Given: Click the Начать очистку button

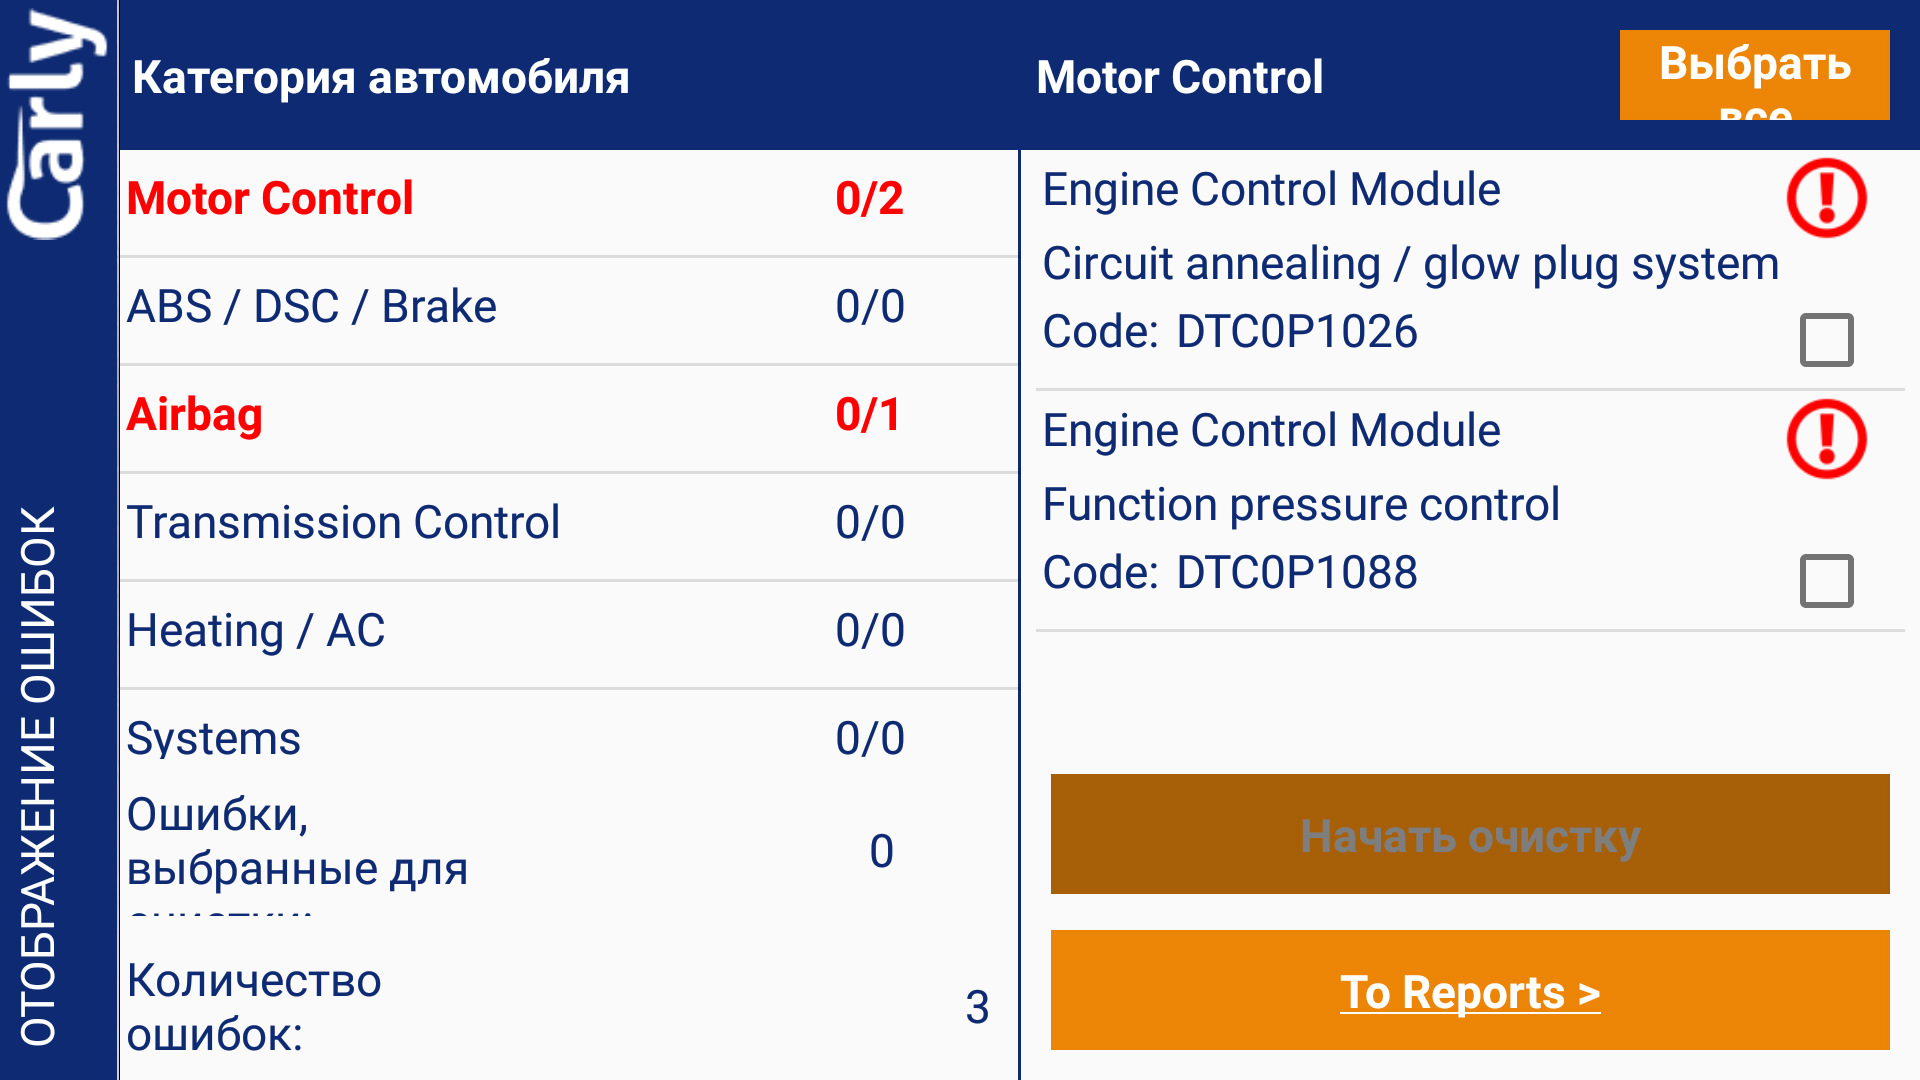Looking at the screenshot, I should (x=1470, y=834).
